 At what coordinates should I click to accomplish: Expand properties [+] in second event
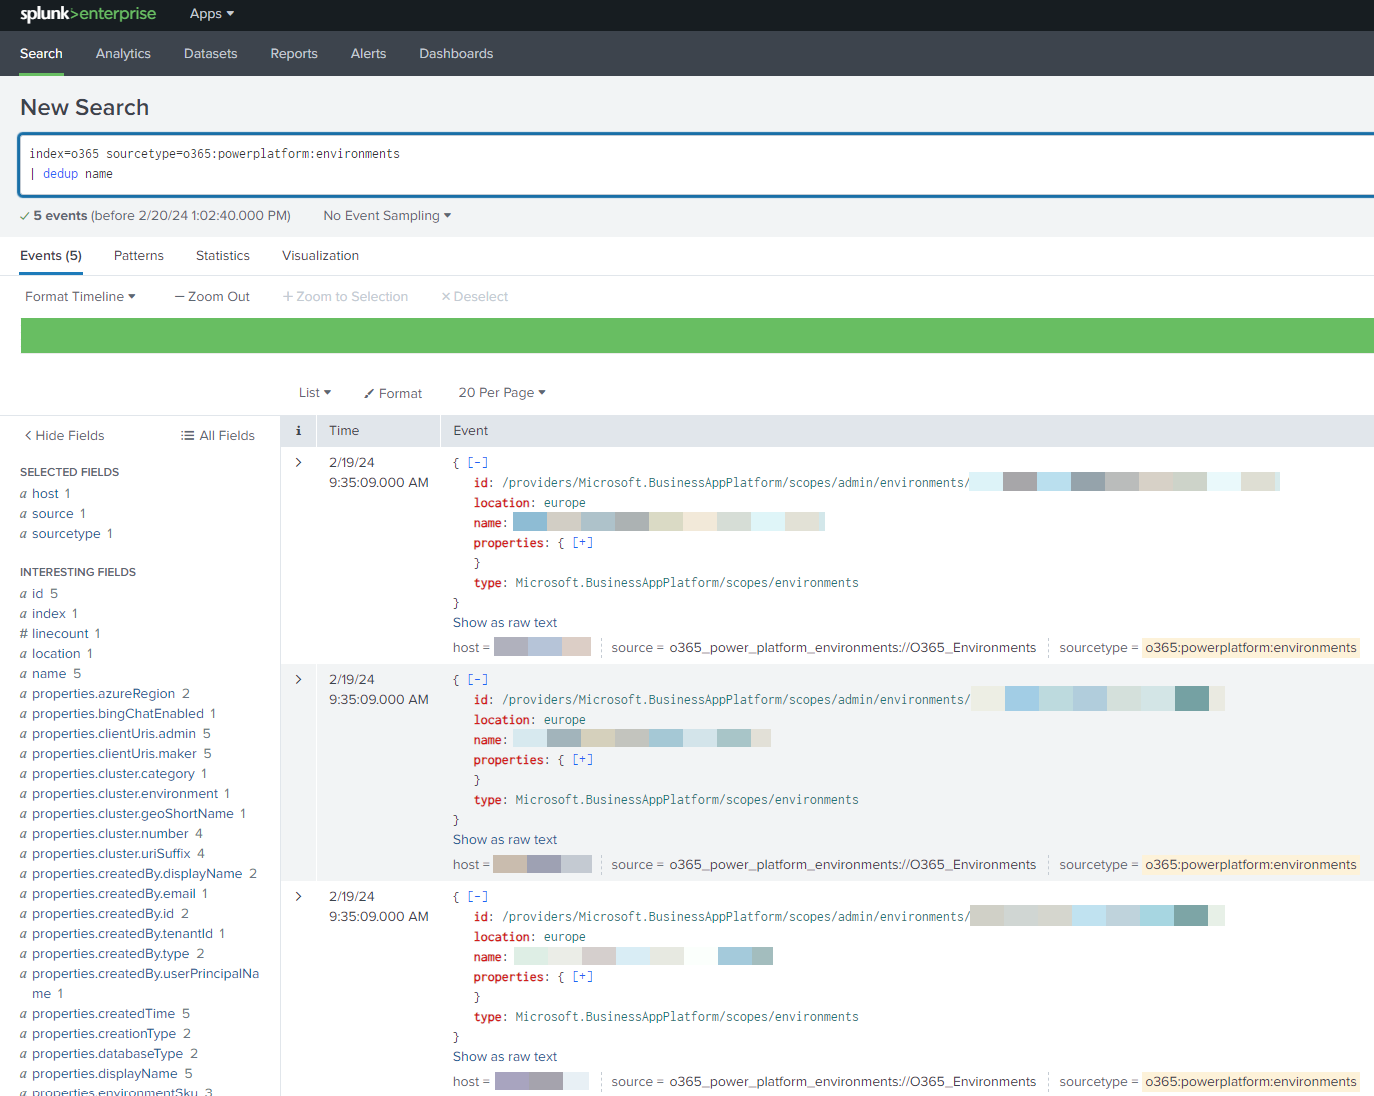(x=582, y=760)
